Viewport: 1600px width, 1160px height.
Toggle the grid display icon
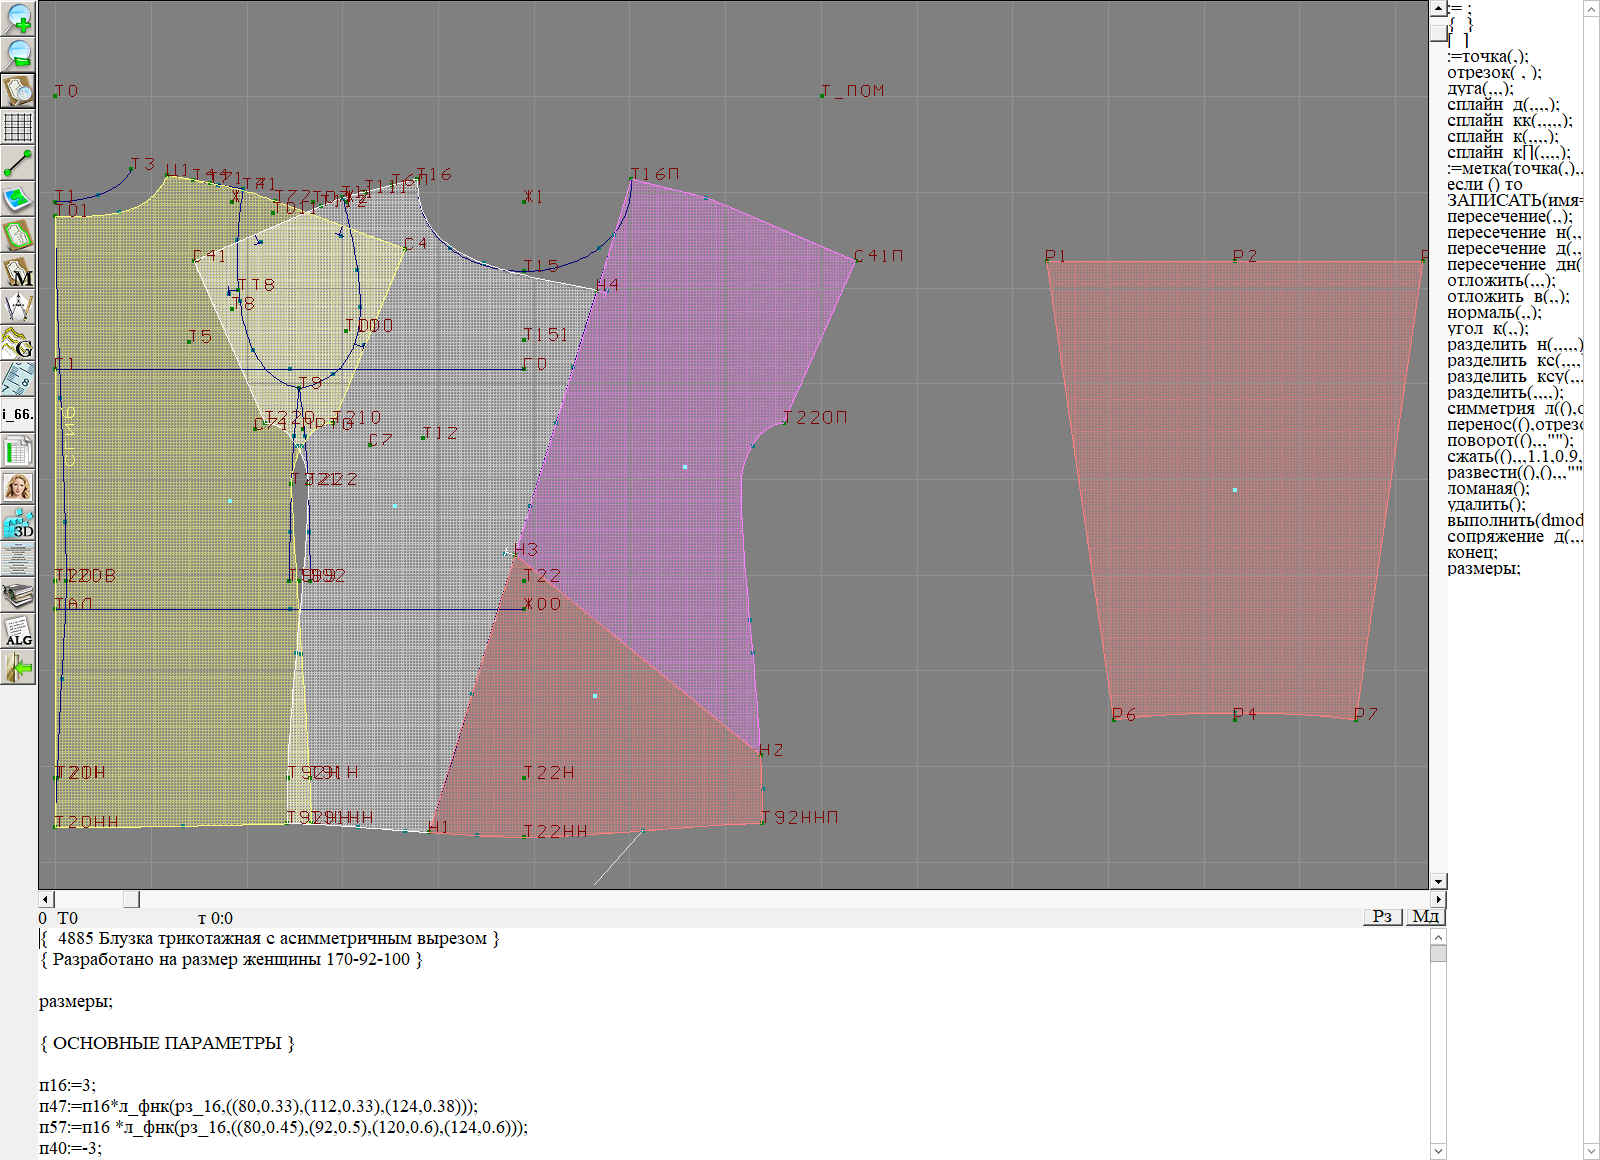[18, 127]
